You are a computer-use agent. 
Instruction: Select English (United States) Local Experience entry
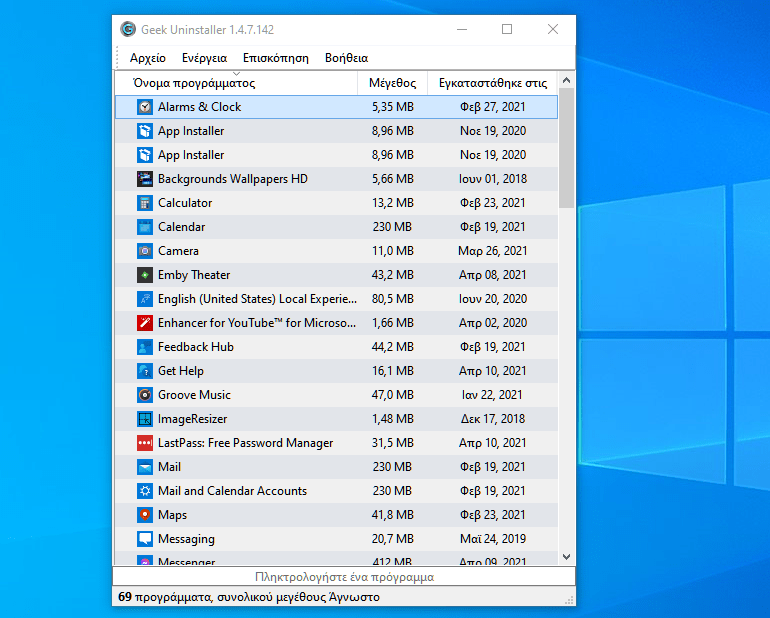(x=336, y=299)
